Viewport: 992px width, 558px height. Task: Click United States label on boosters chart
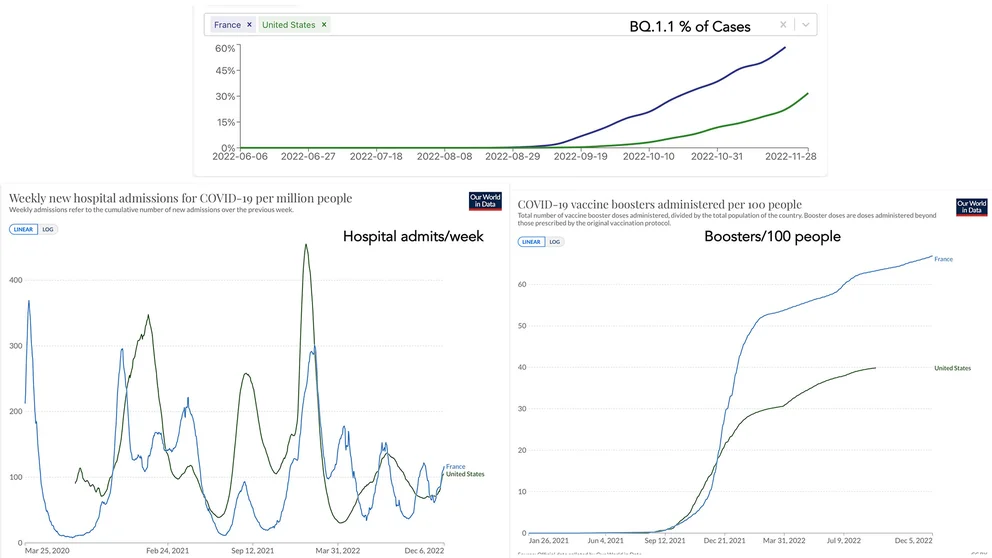coord(952,368)
